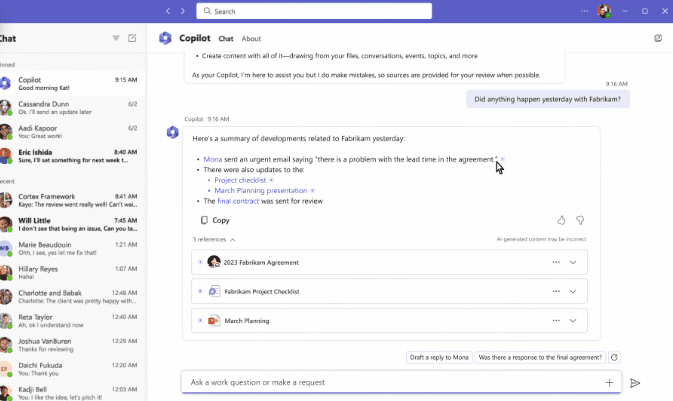The height and width of the screenshot is (401, 673).
Task: Open March Planning reference
Action: click(x=389, y=321)
